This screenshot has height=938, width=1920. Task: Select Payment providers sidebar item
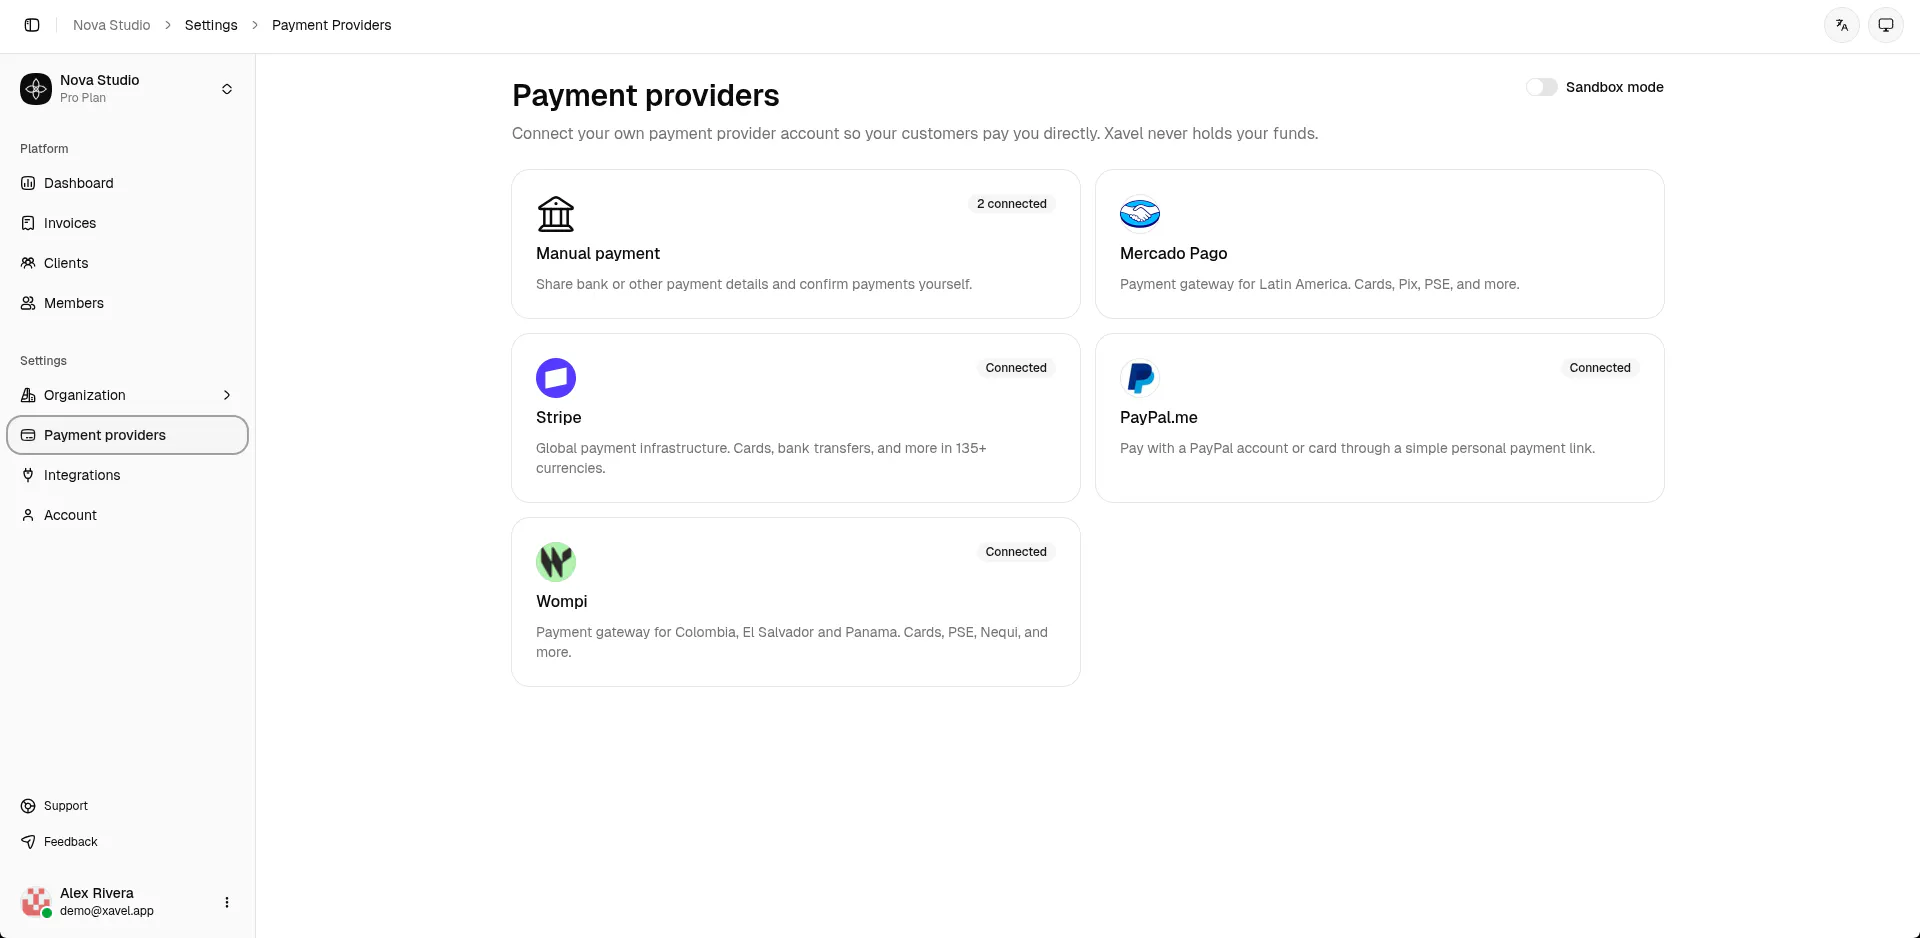128,435
